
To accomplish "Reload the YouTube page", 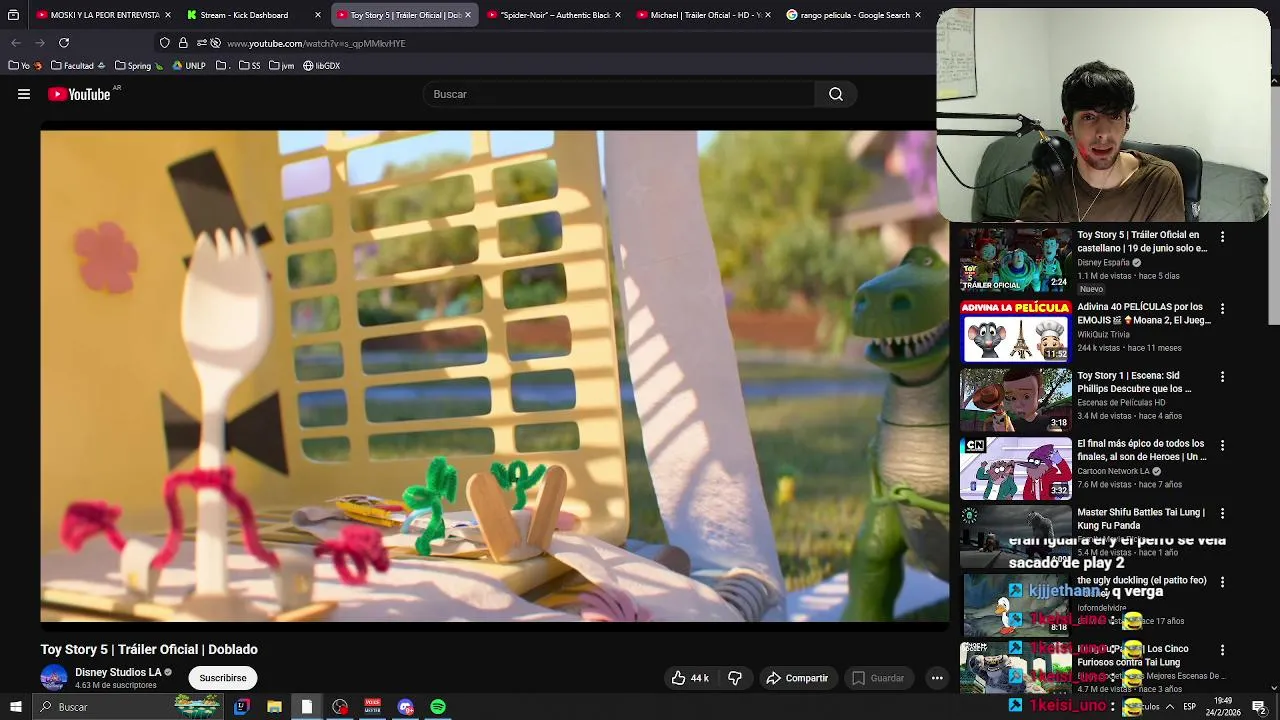I will pyautogui.click(x=64, y=43).
